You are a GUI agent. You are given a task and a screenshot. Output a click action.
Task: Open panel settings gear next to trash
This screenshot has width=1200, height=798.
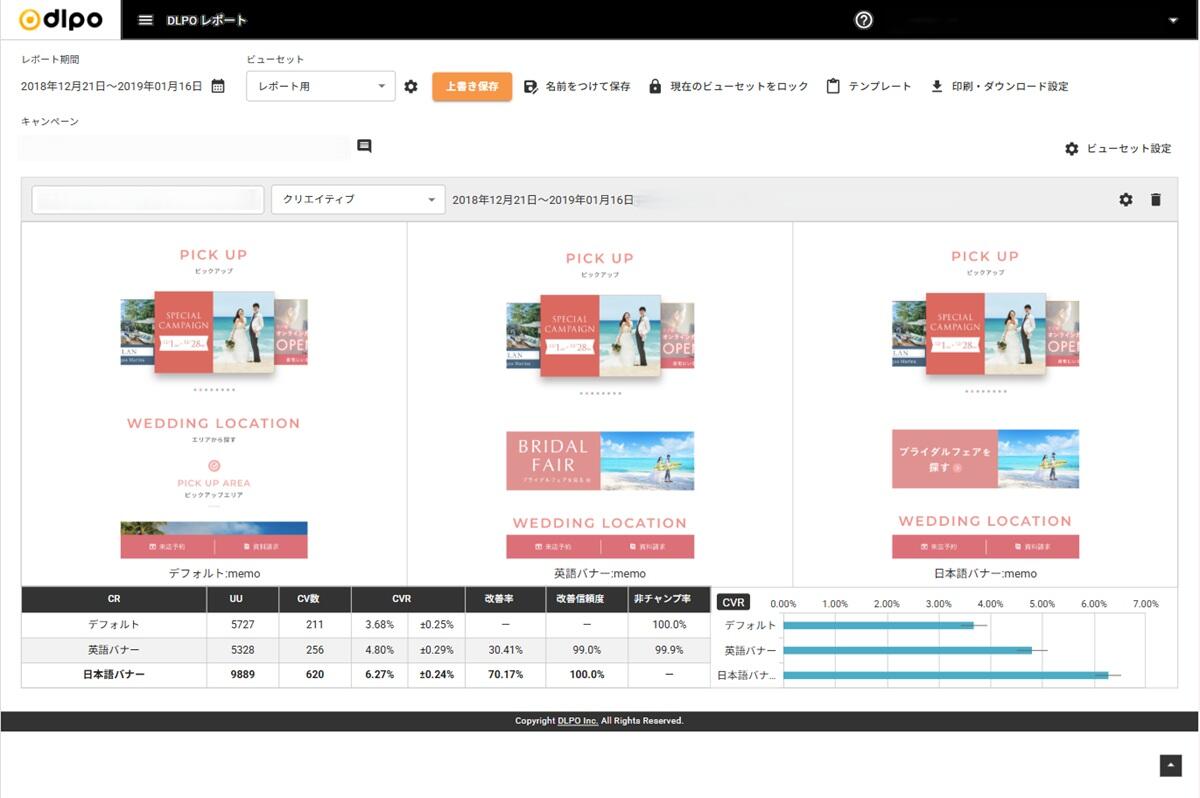(x=1126, y=200)
